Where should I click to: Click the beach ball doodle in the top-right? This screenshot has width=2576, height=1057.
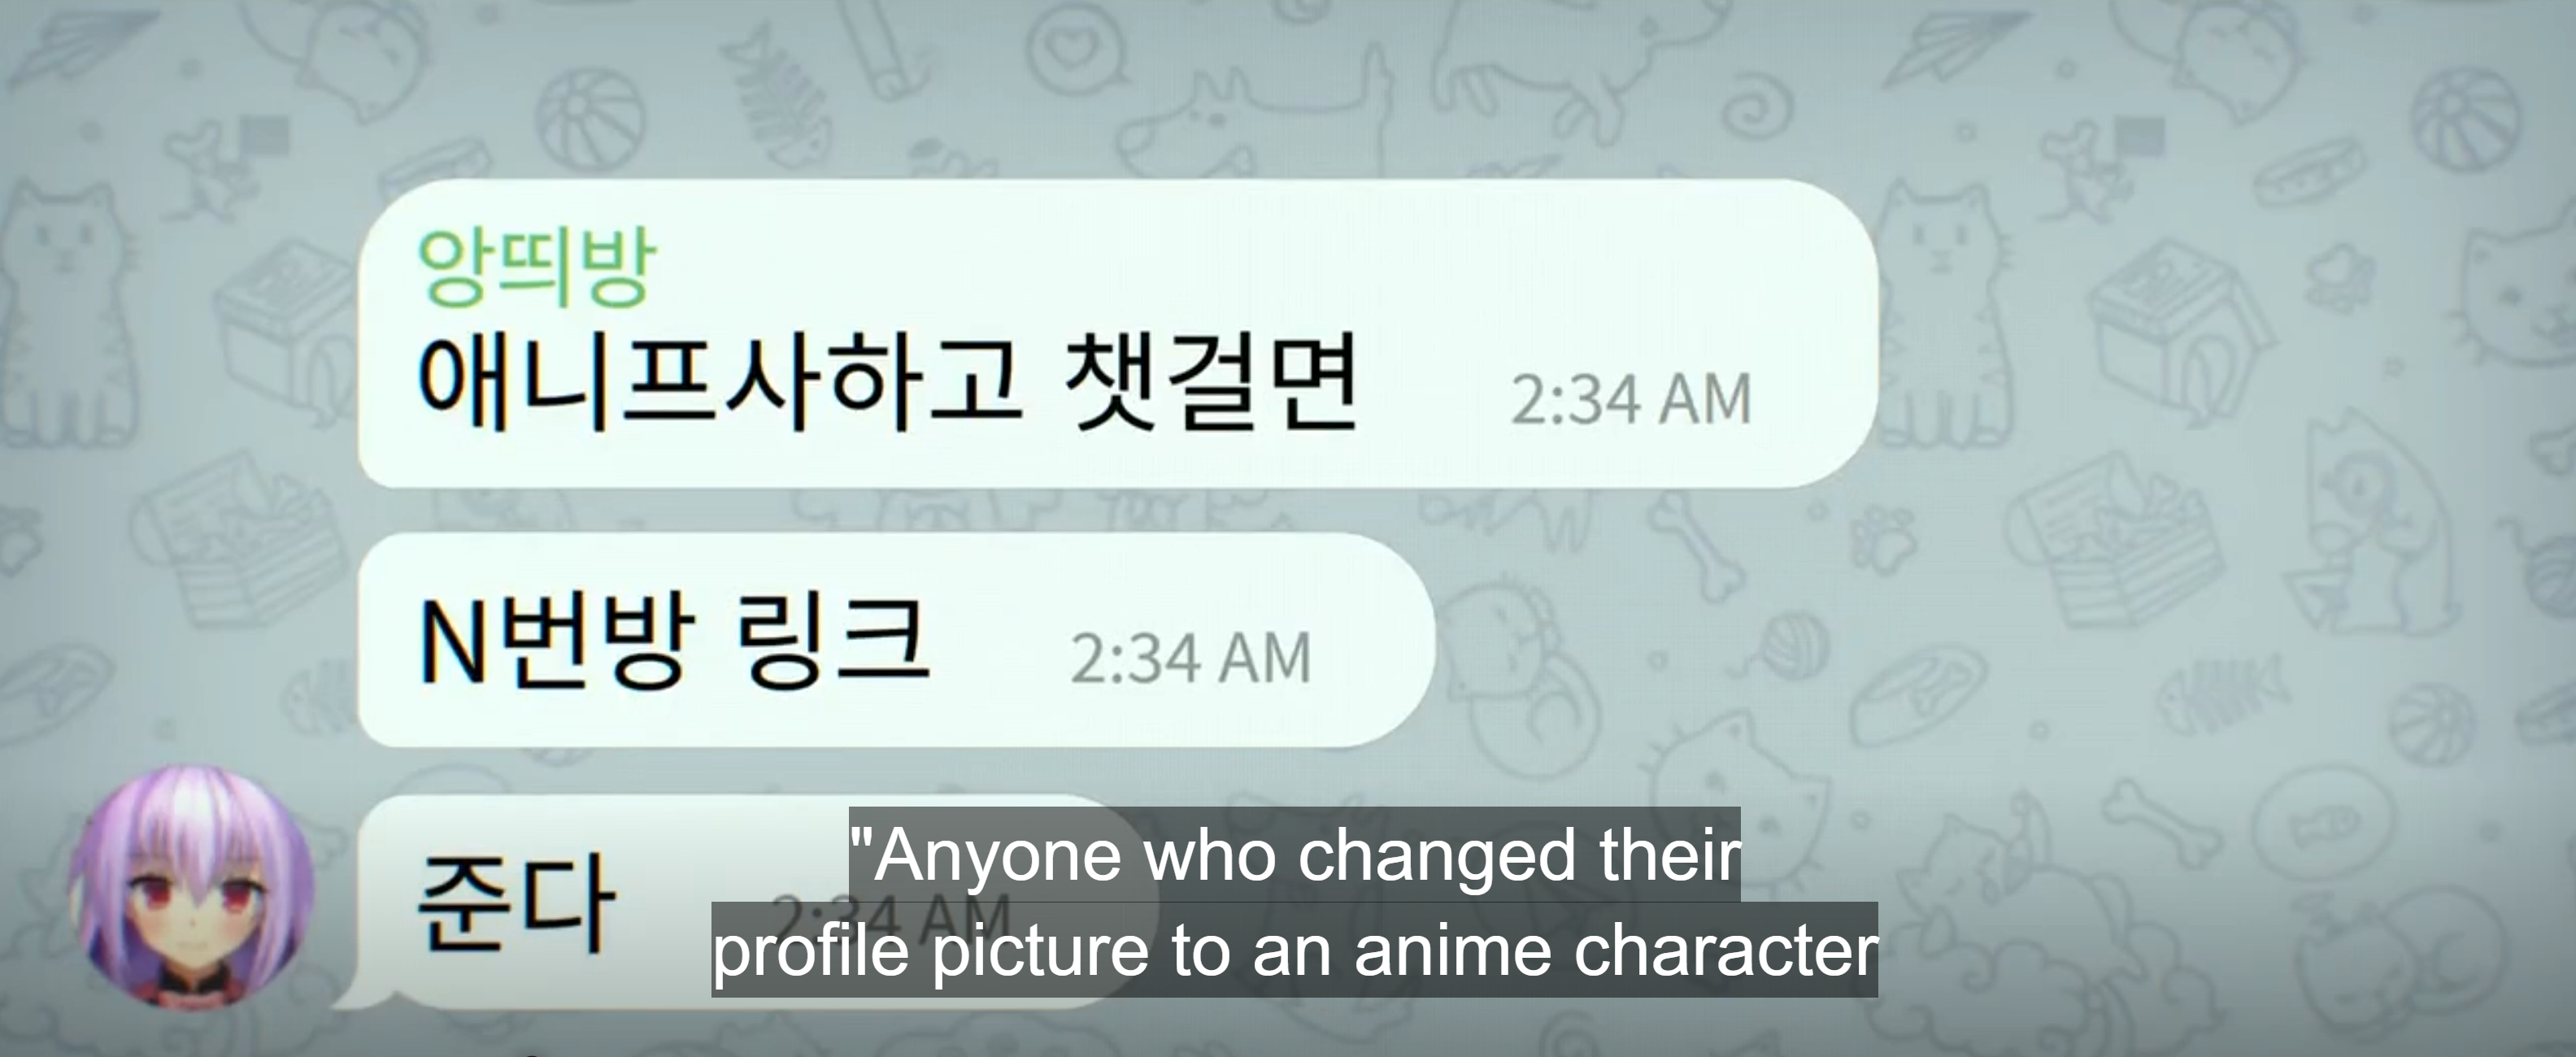2464,121
